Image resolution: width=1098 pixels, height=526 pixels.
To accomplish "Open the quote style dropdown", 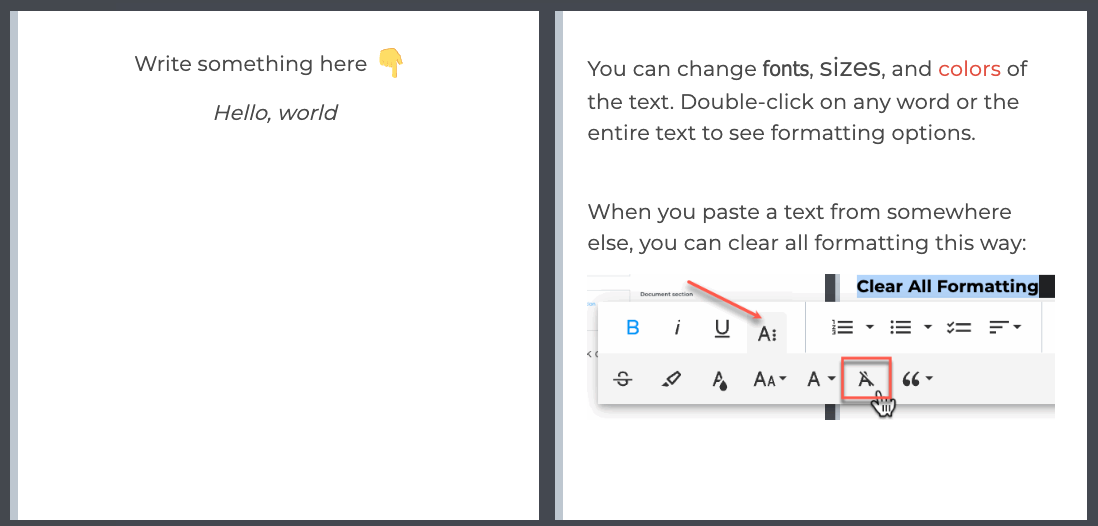I will [x=917, y=380].
